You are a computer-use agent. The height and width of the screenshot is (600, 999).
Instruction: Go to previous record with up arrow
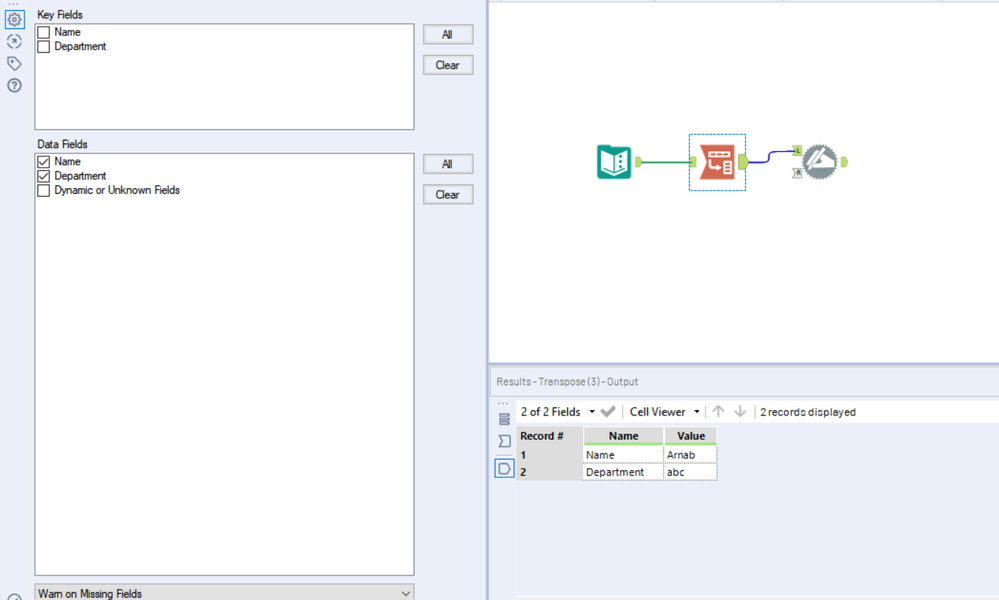(x=718, y=411)
